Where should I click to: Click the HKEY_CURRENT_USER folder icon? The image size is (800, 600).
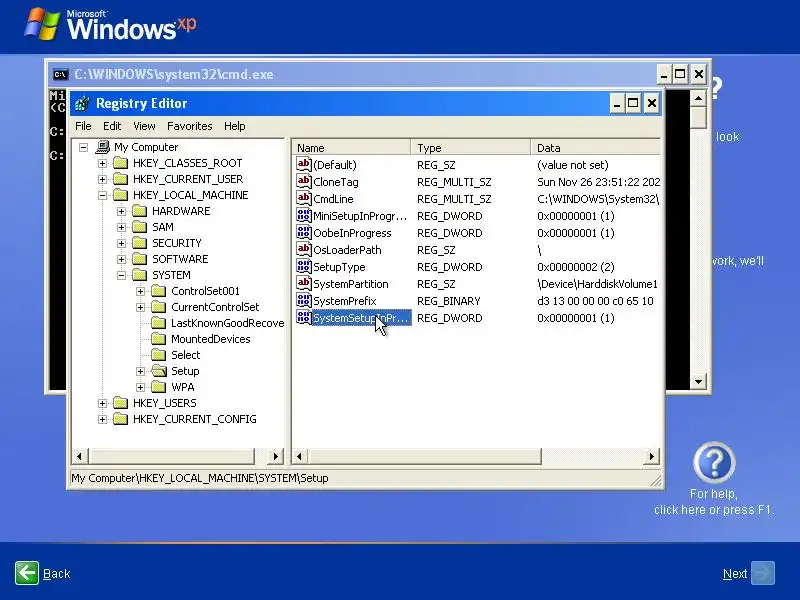click(121, 179)
